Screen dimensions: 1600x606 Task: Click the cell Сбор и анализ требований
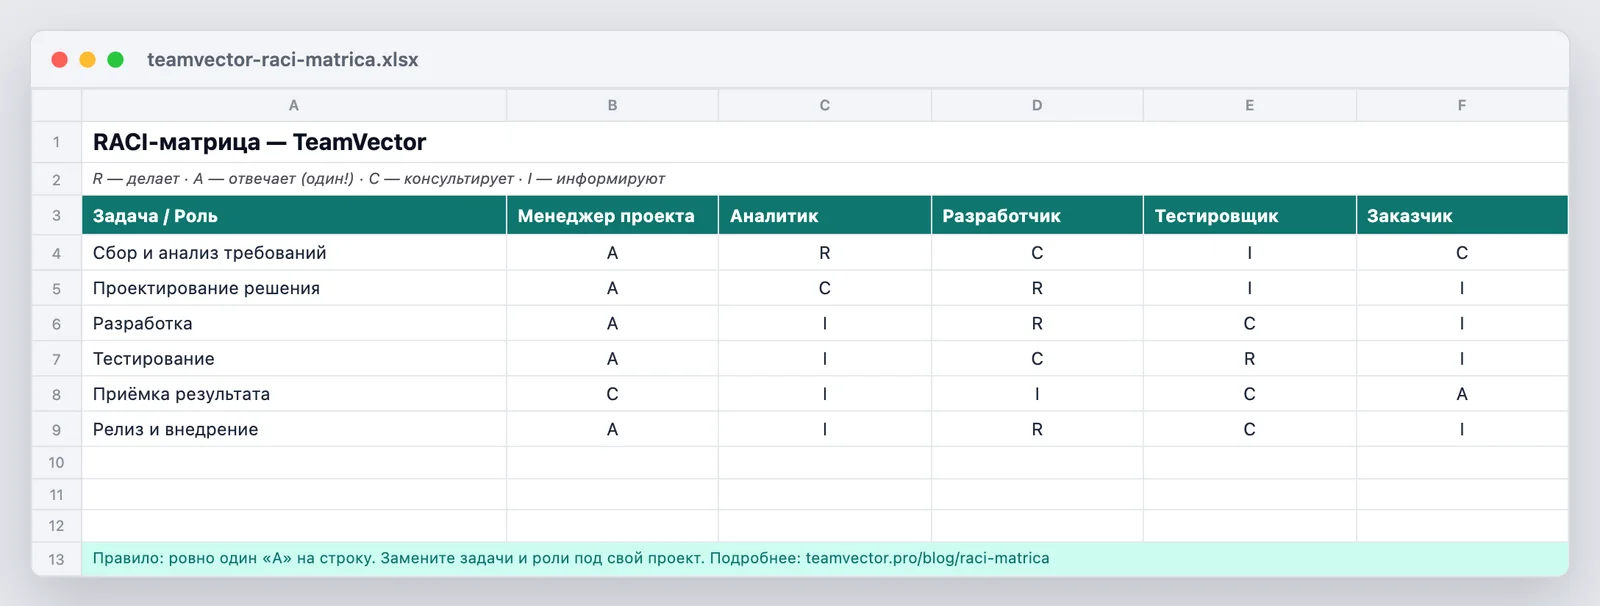[294, 253]
